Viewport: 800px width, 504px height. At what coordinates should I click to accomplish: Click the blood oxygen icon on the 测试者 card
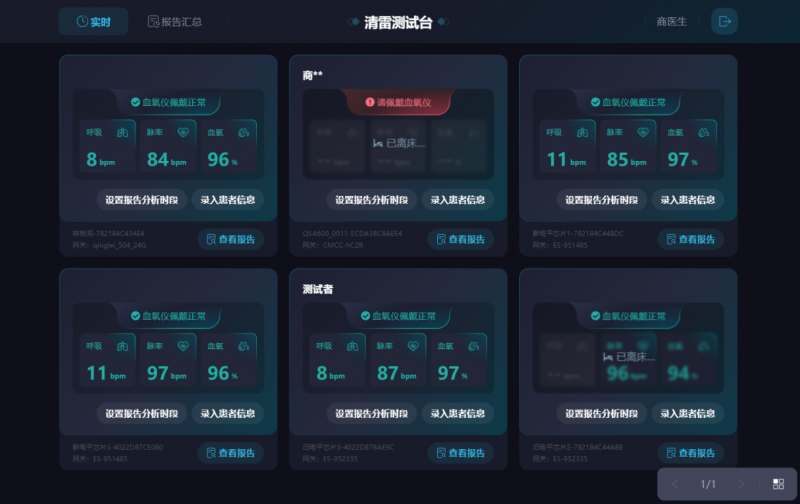tap(473, 346)
